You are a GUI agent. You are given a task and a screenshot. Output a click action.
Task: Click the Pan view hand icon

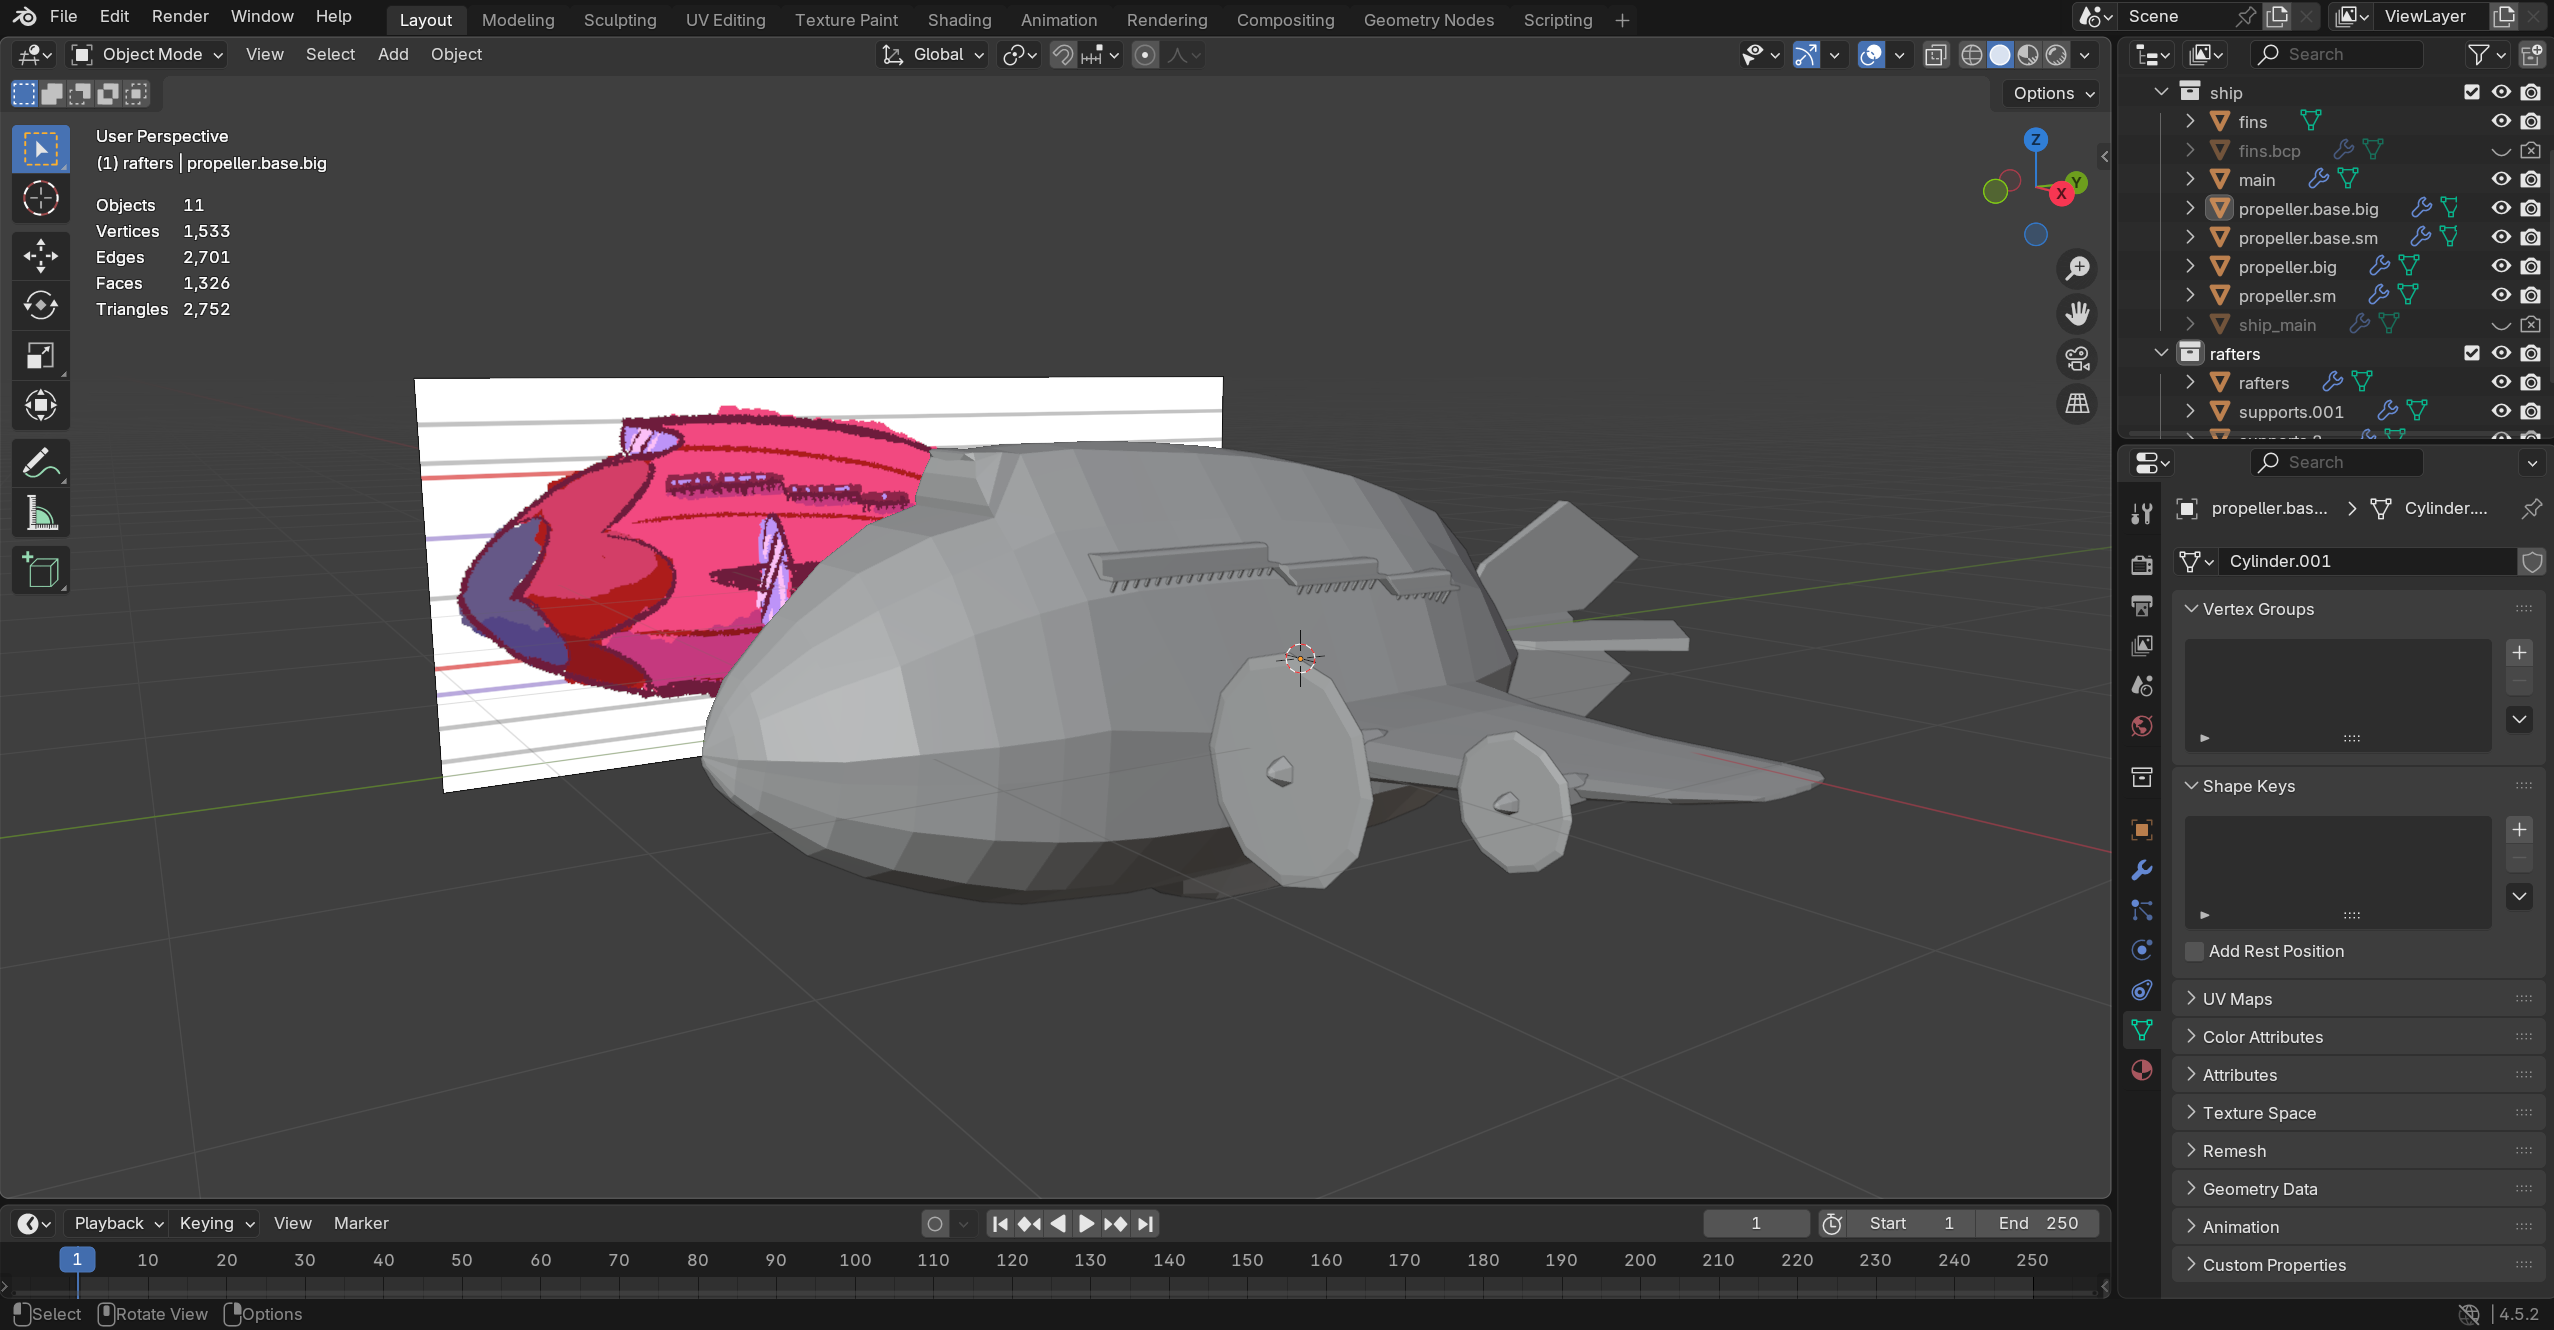(x=2077, y=314)
